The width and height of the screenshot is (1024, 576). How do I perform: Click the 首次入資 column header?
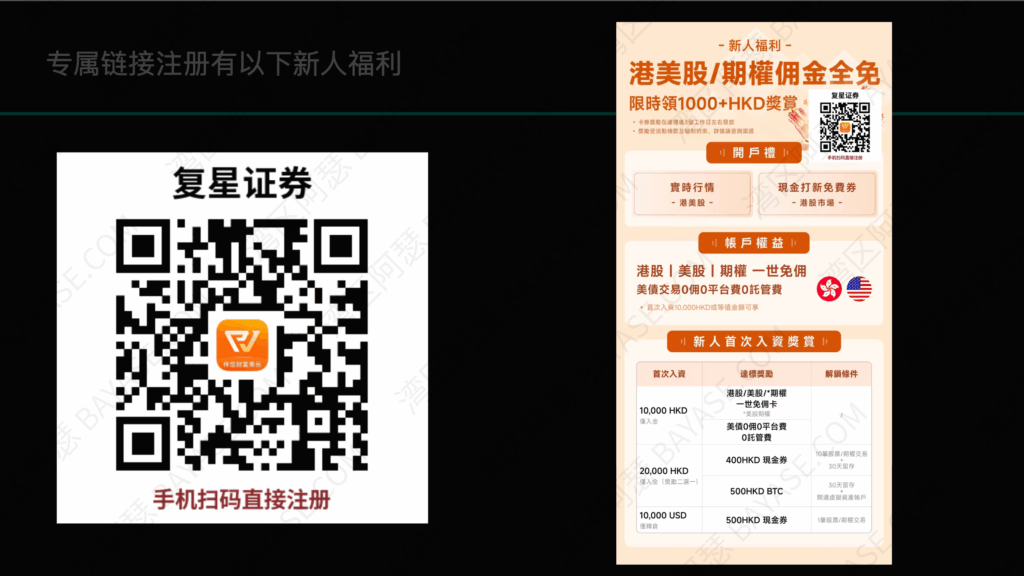(669, 374)
